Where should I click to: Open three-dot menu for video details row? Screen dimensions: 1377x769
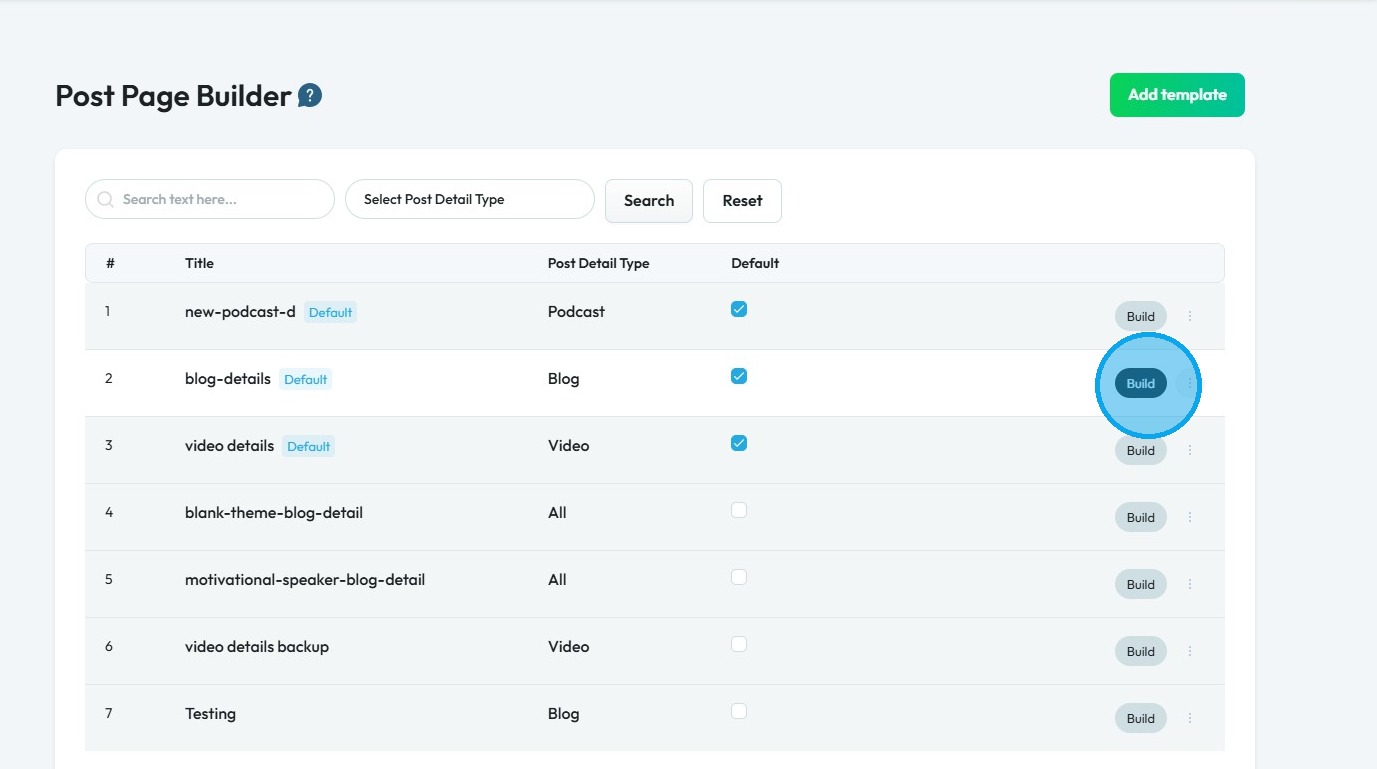(x=1190, y=450)
